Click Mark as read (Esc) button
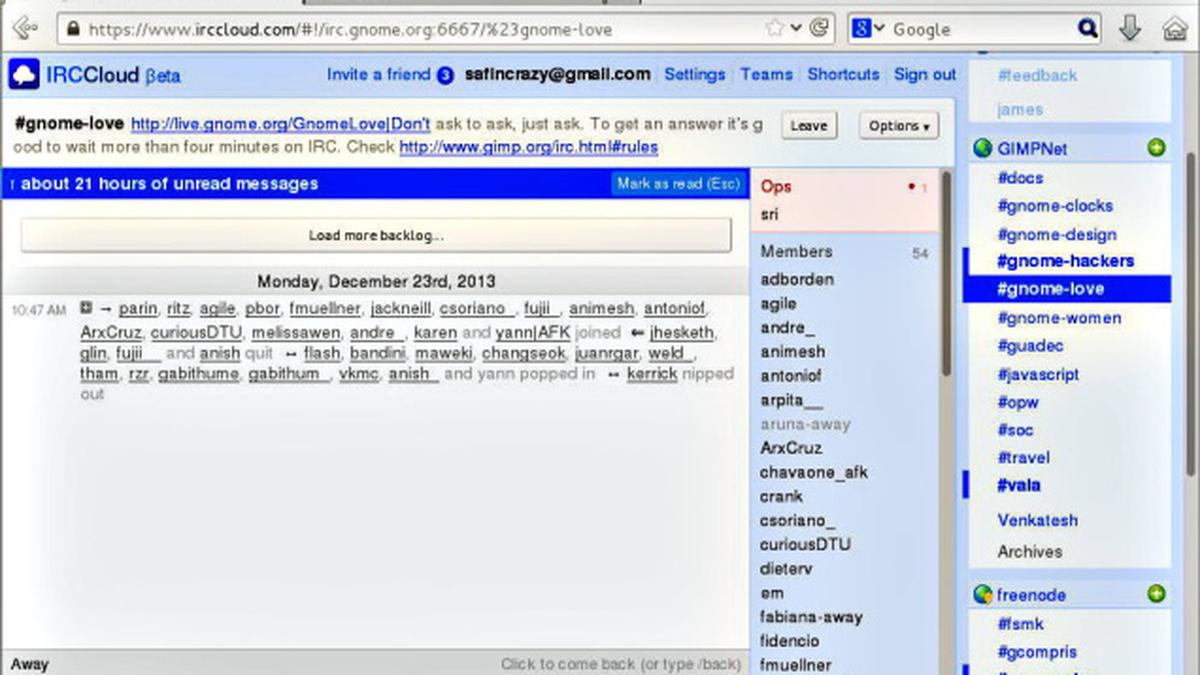Image resolution: width=1200 pixels, height=675 pixels. (x=678, y=184)
